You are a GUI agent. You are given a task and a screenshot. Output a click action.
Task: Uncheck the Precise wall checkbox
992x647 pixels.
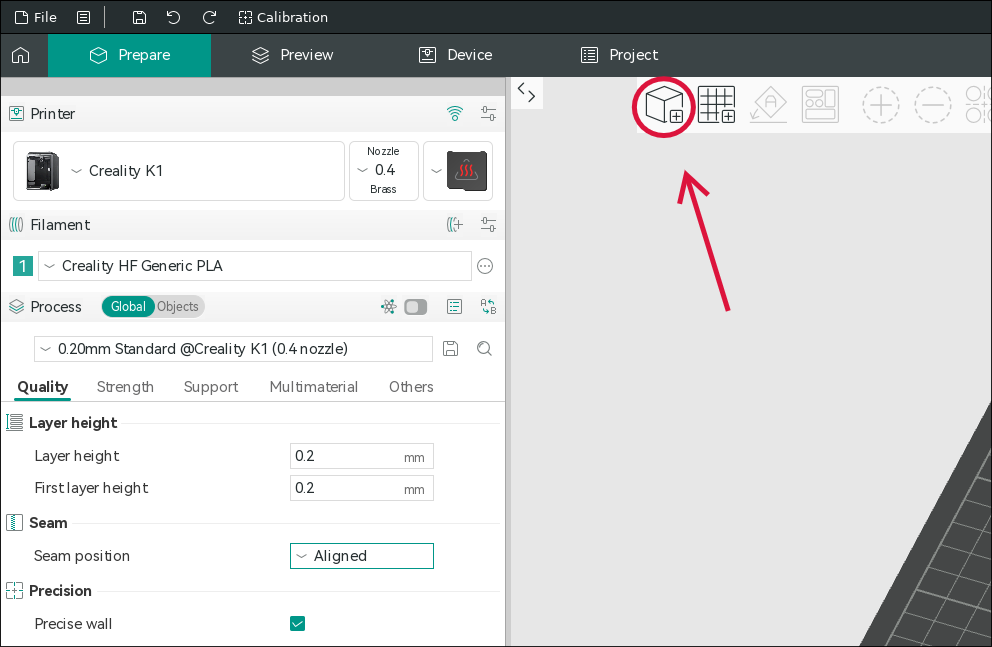(x=297, y=624)
